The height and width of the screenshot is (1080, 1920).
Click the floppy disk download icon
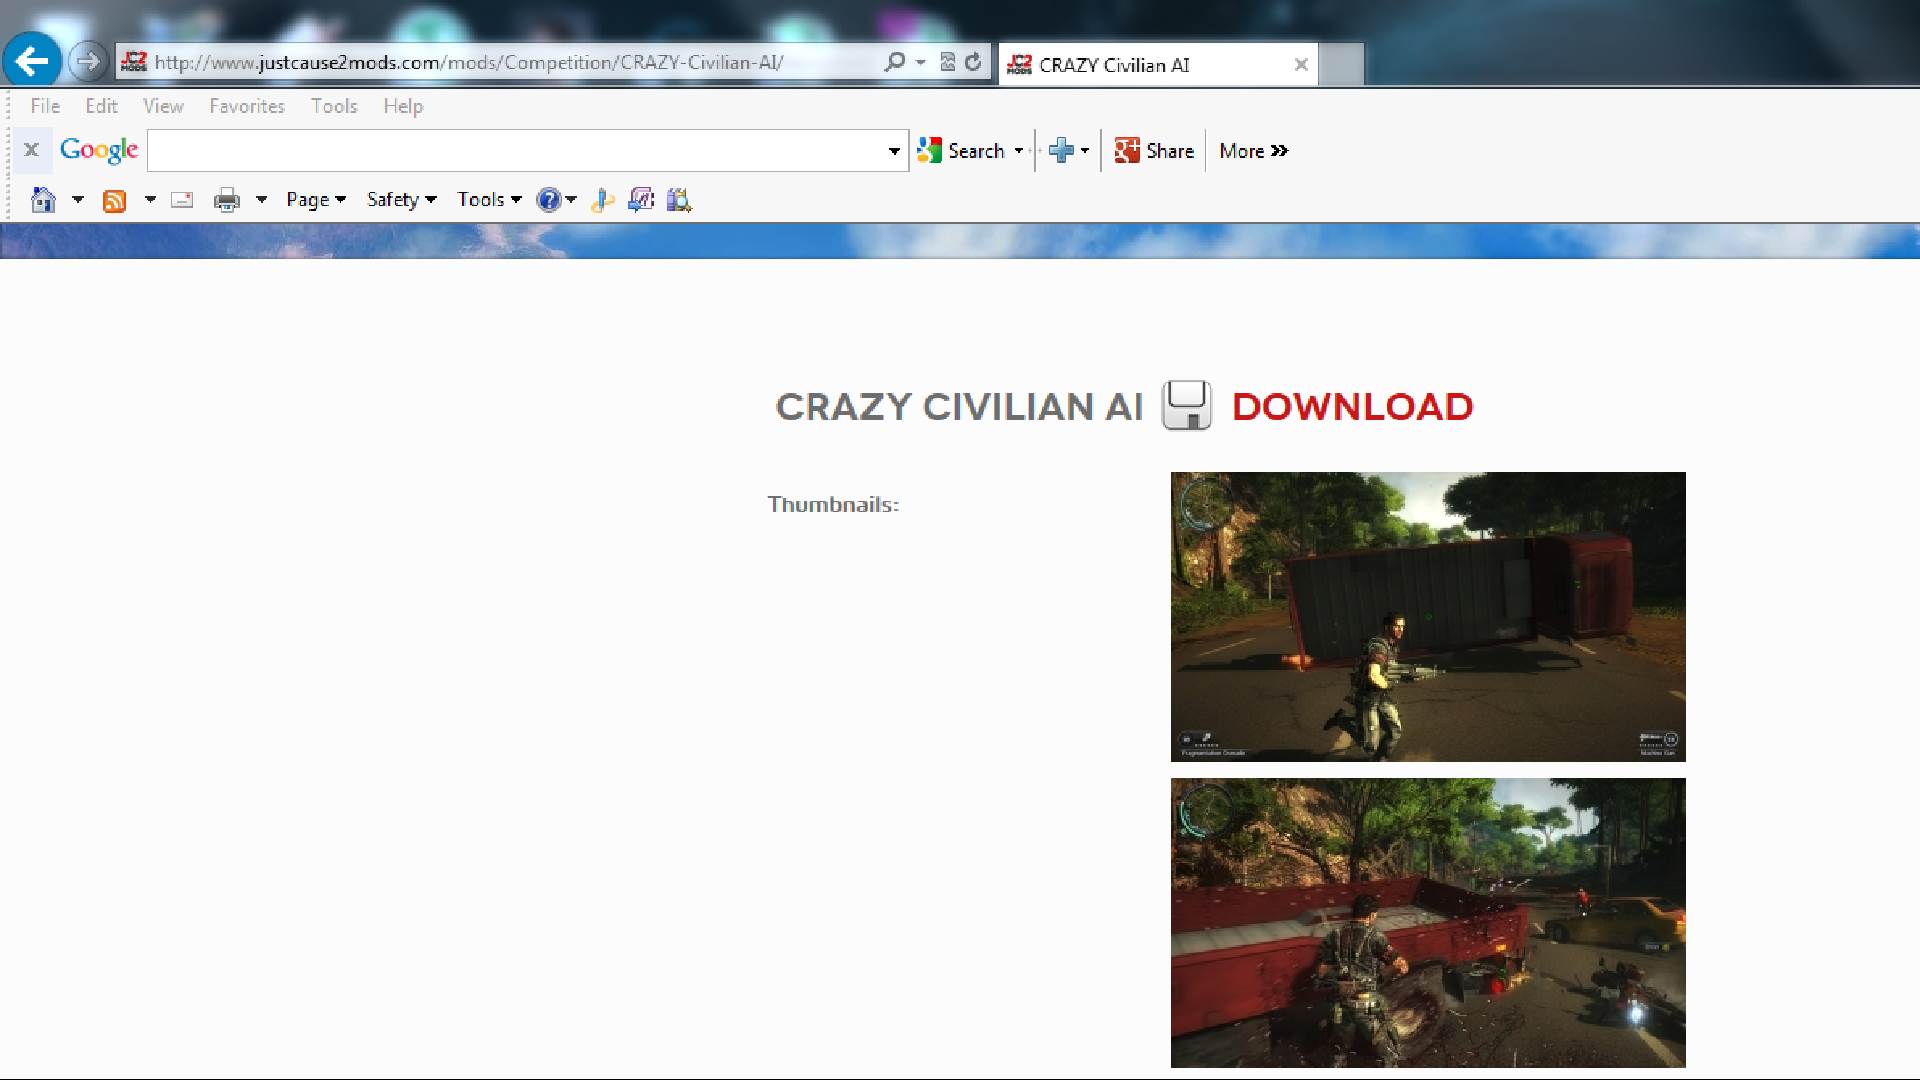point(1186,406)
